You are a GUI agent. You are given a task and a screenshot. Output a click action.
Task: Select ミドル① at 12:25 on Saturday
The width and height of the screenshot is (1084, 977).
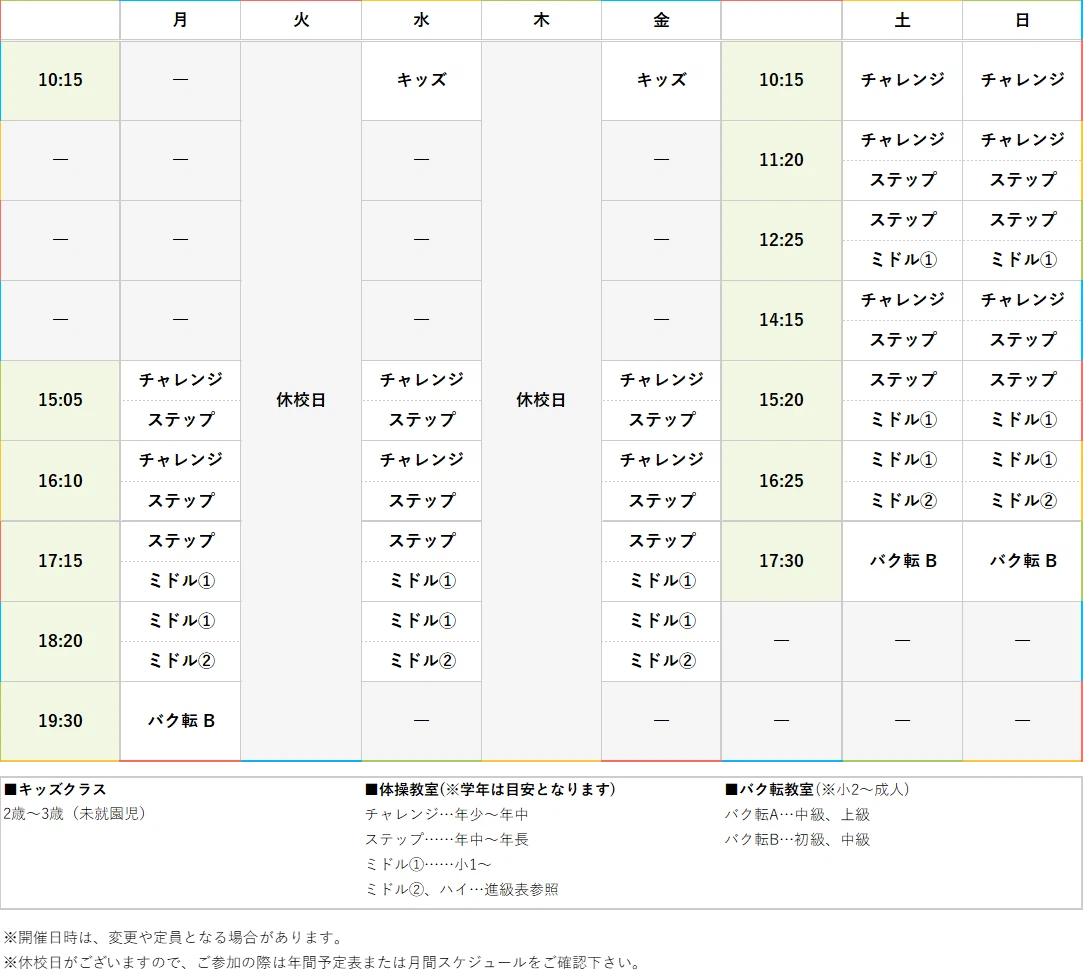point(902,260)
